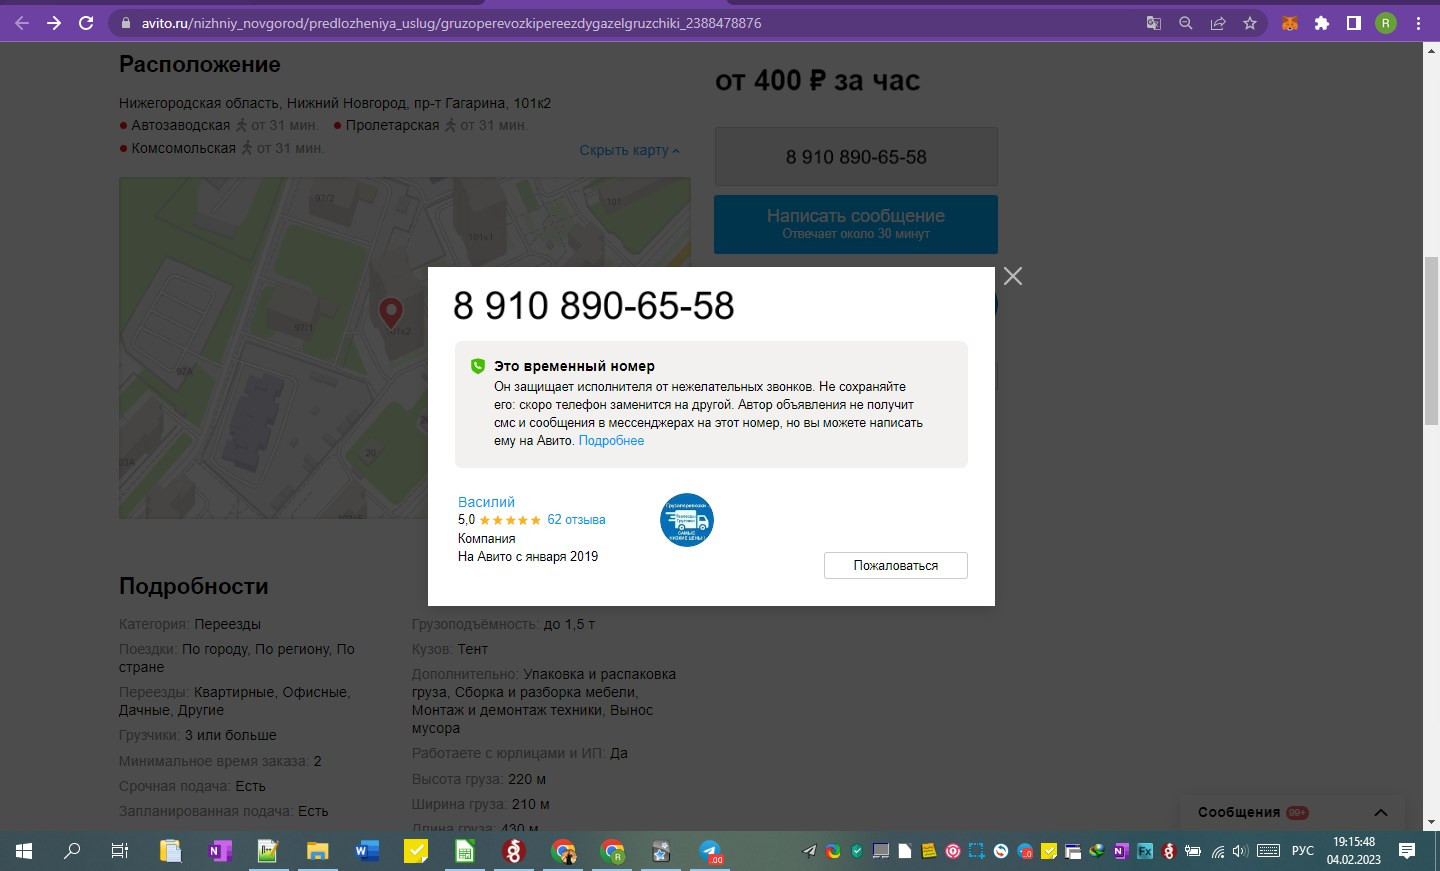Viewport: 1440px width, 871px height.
Task: Open the Notepad++ style editor on taskbar
Action: click(x=268, y=851)
